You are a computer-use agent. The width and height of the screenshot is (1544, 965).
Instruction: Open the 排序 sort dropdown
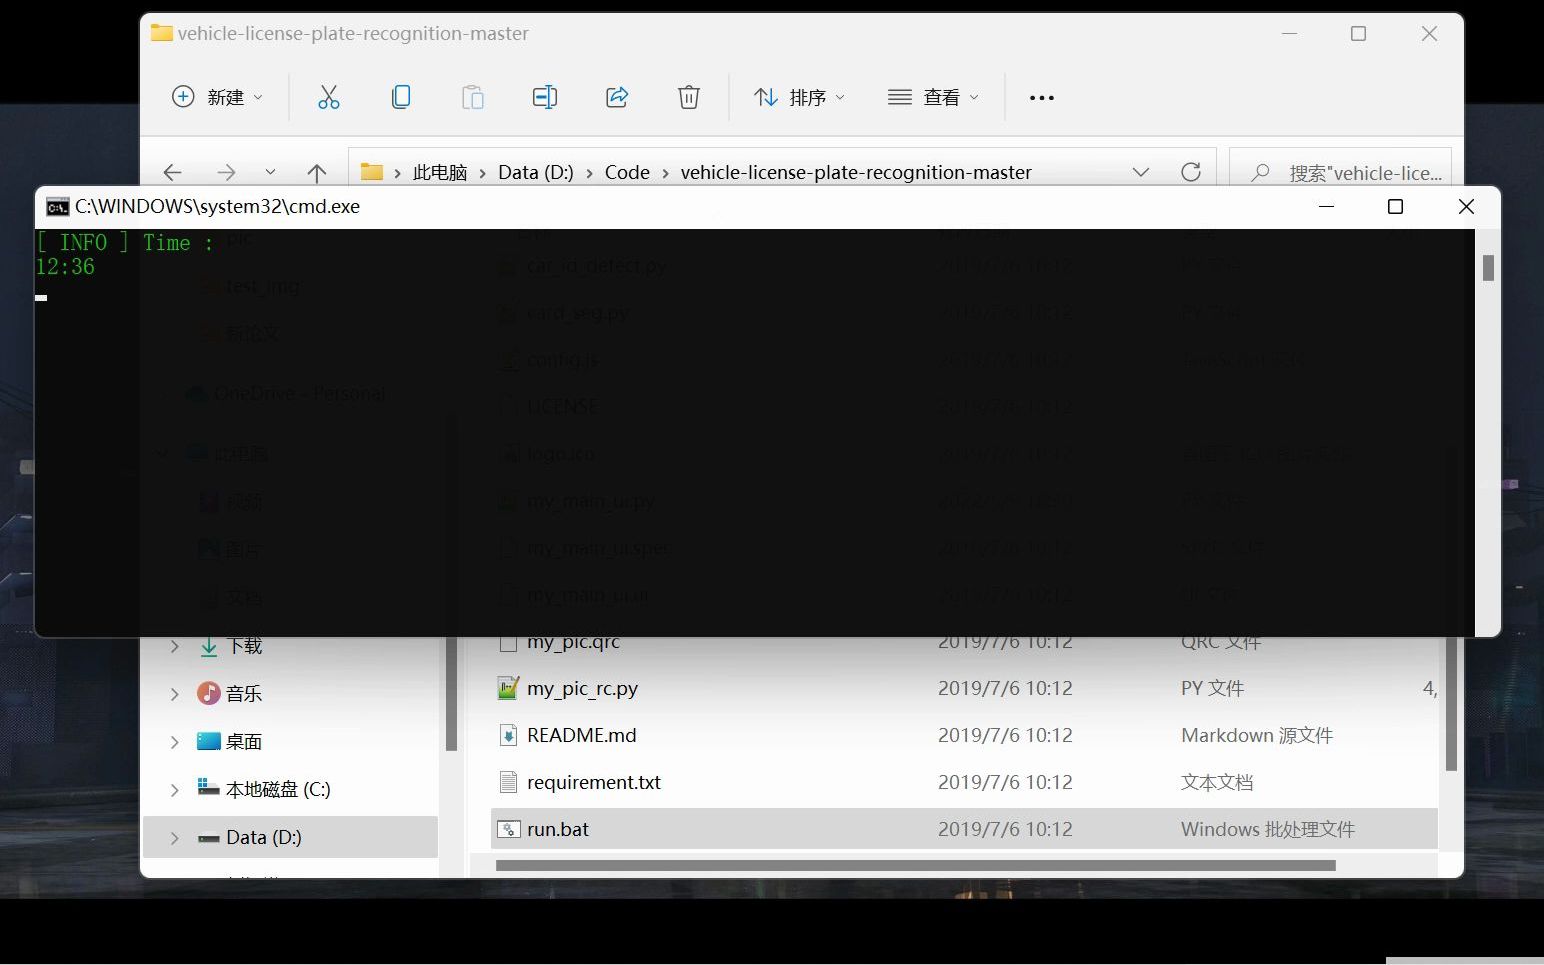797,96
